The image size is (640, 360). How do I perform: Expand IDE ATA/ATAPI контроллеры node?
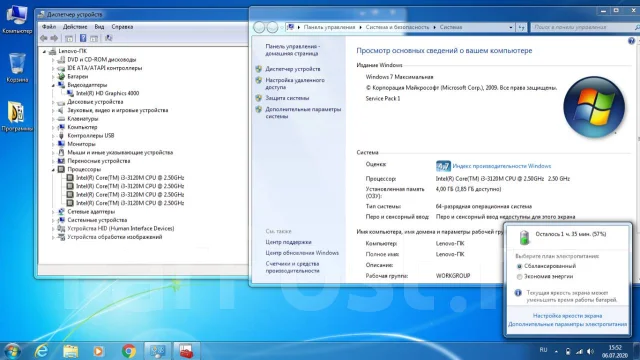coord(53,68)
